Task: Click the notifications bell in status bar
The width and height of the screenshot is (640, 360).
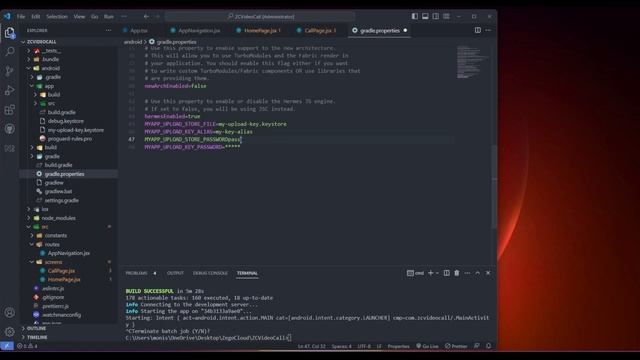Action: tap(489, 346)
